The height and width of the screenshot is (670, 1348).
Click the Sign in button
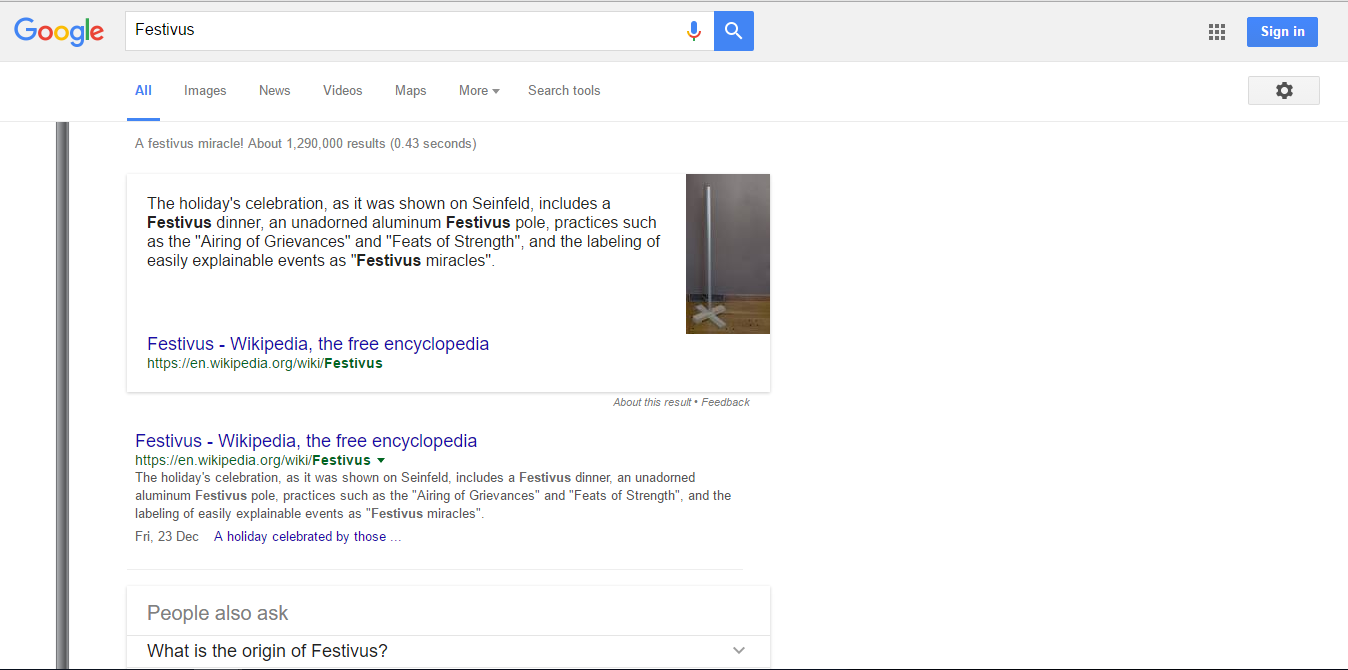pos(1282,32)
